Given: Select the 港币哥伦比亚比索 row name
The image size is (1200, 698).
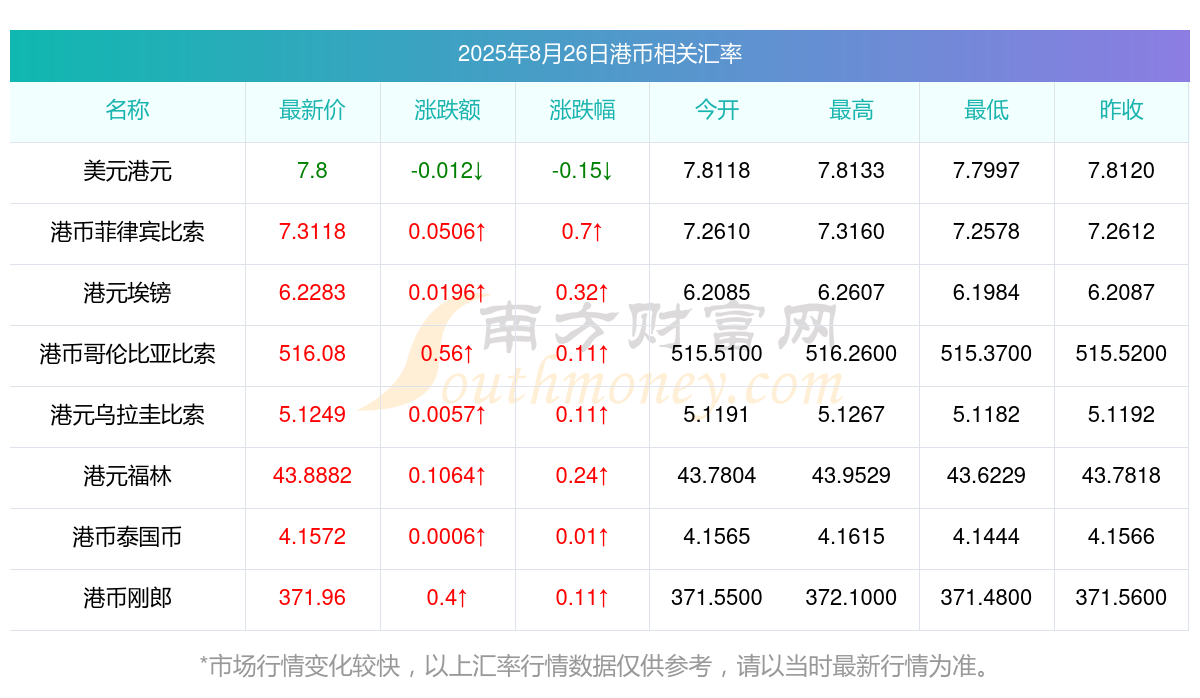Looking at the screenshot, I should tap(128, 354).
